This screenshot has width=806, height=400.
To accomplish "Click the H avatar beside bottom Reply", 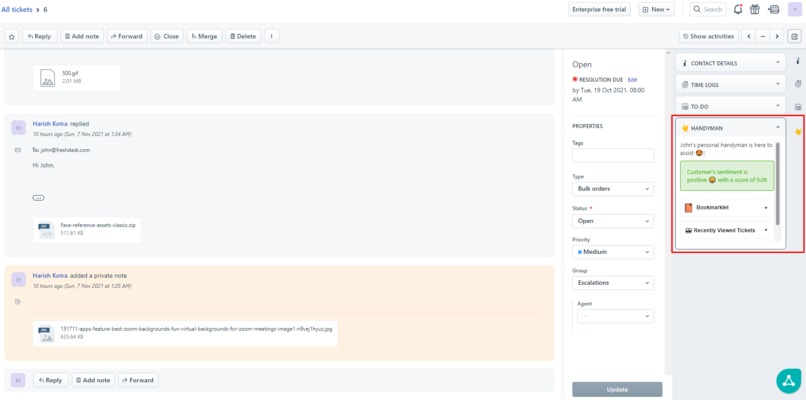I will (x=18, y=380).
